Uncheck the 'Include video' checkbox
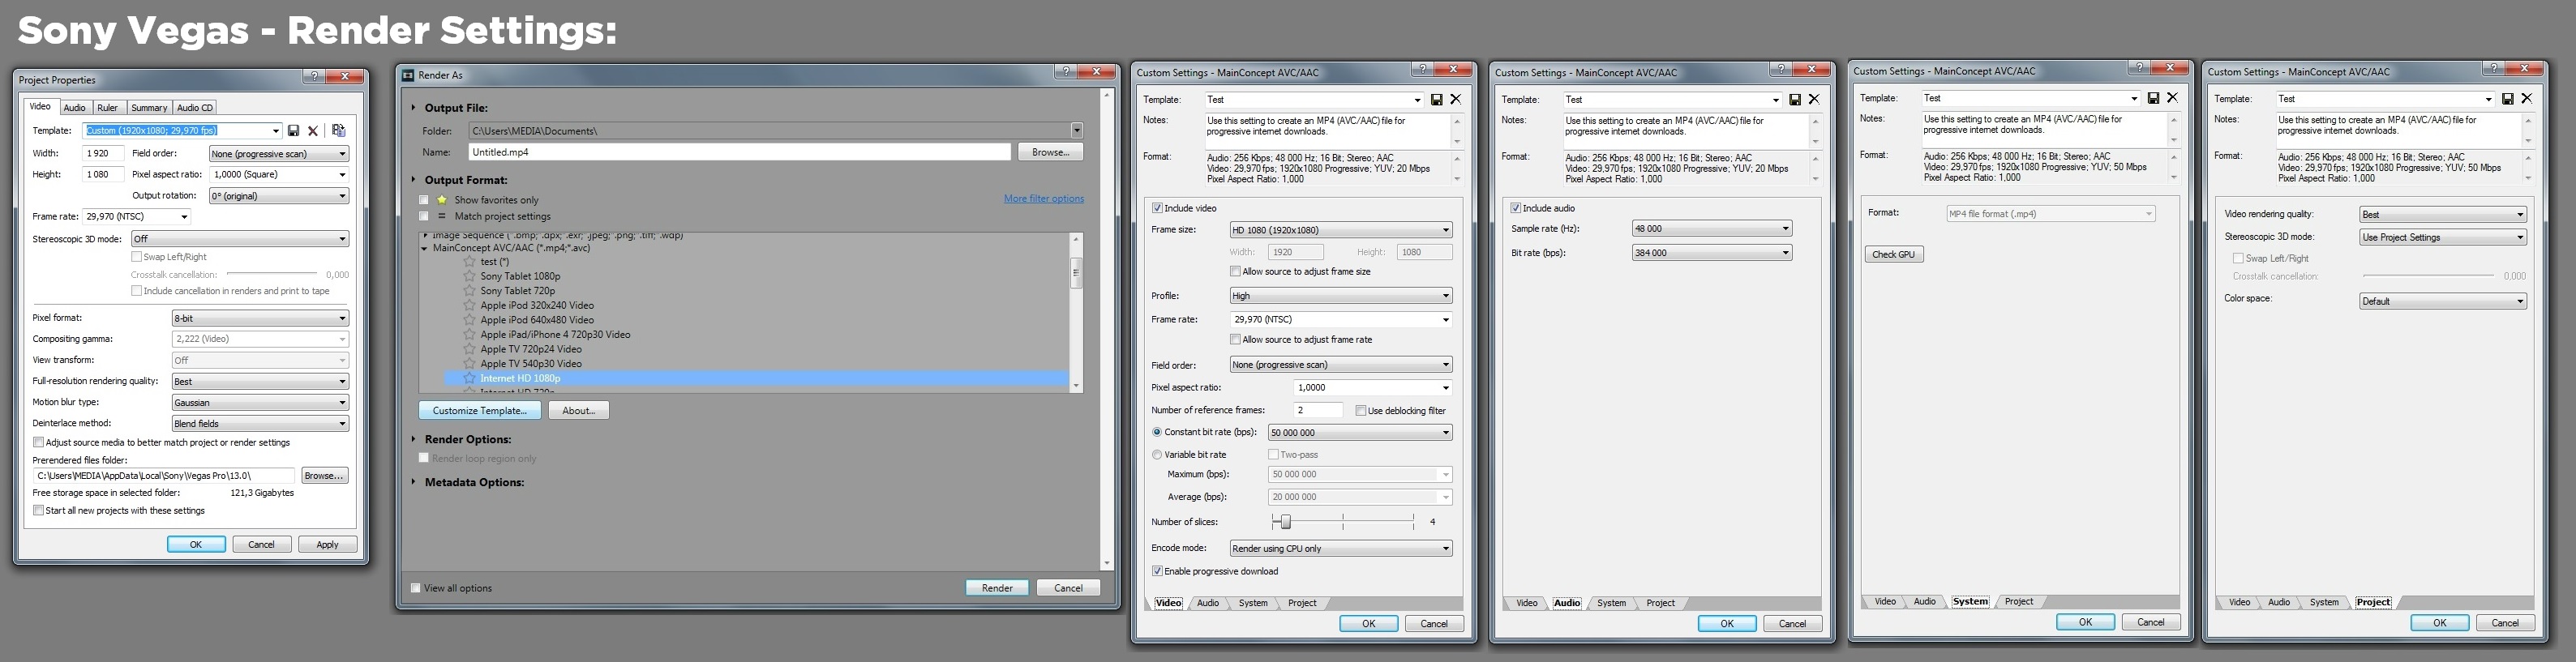This screenshot has height=662, width=2576. tap(1157, 208)
